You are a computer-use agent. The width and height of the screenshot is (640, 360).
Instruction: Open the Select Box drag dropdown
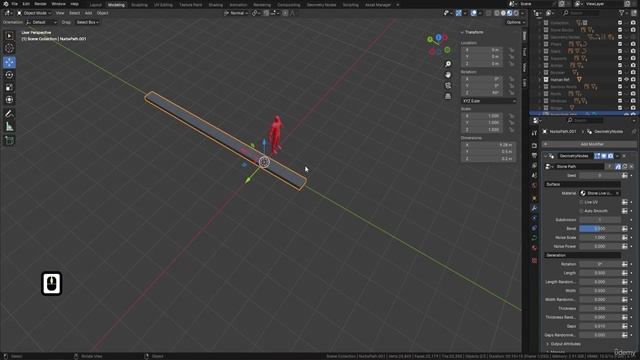(88, 22)
